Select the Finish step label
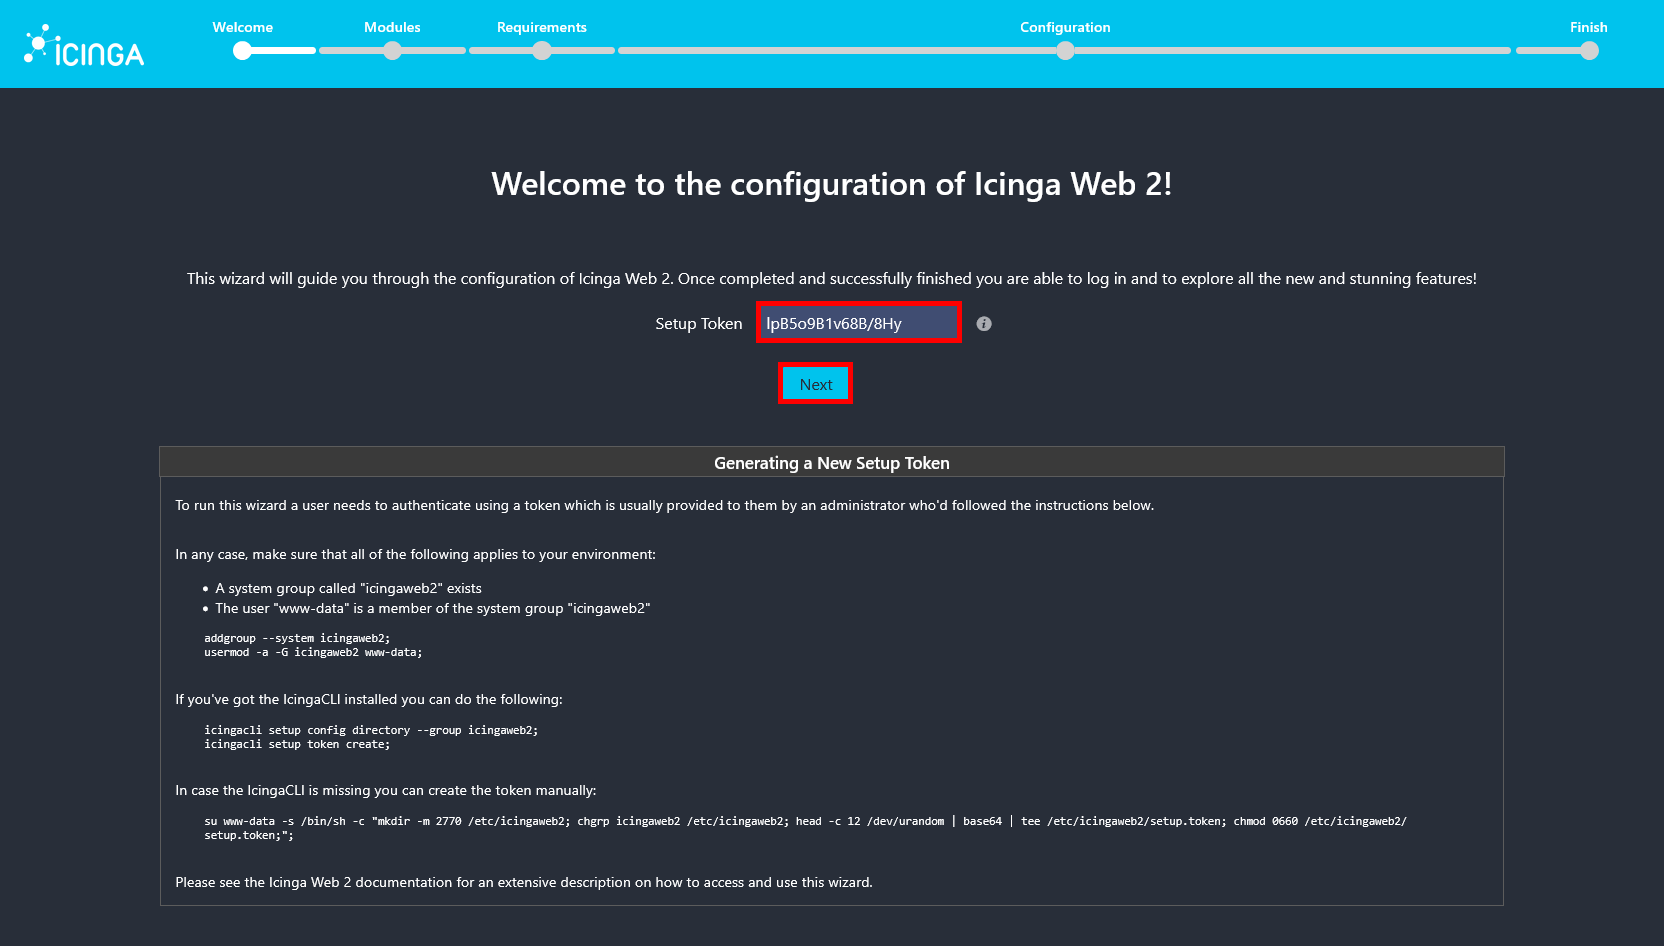Viewport: 1664px width, 946px height. (x=1589, y=27)
